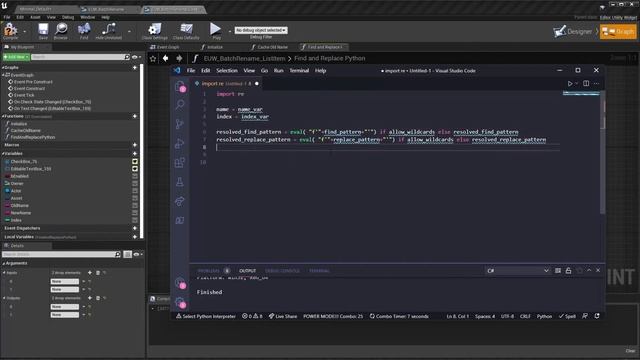
Task: Open the Terminal menu in VS Code
Action: tap(299, 71)
